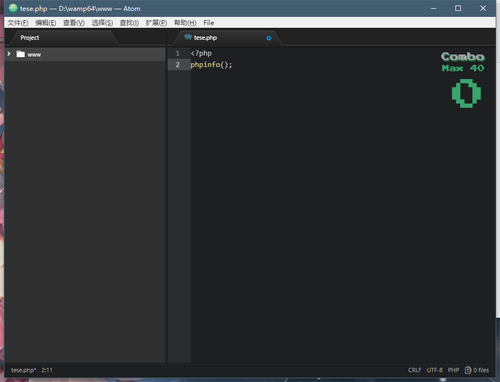Close the Atom window

483,8
